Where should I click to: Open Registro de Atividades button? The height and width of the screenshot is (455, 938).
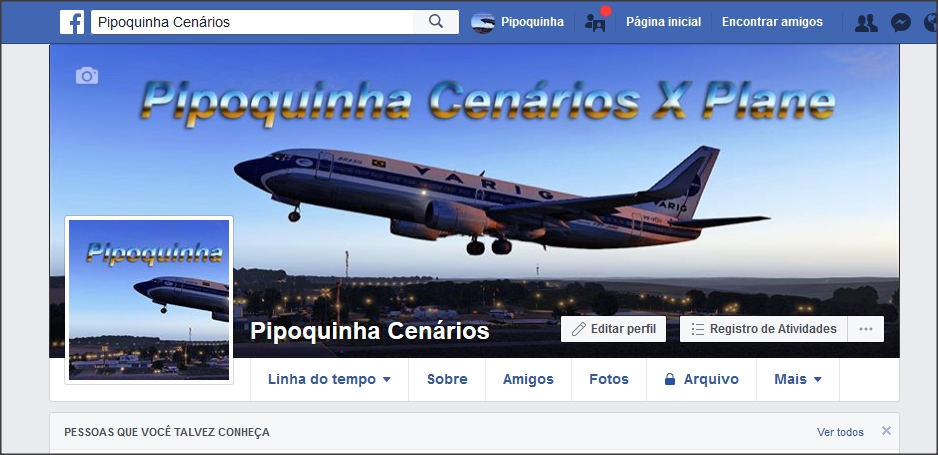(x=763, y=329)
